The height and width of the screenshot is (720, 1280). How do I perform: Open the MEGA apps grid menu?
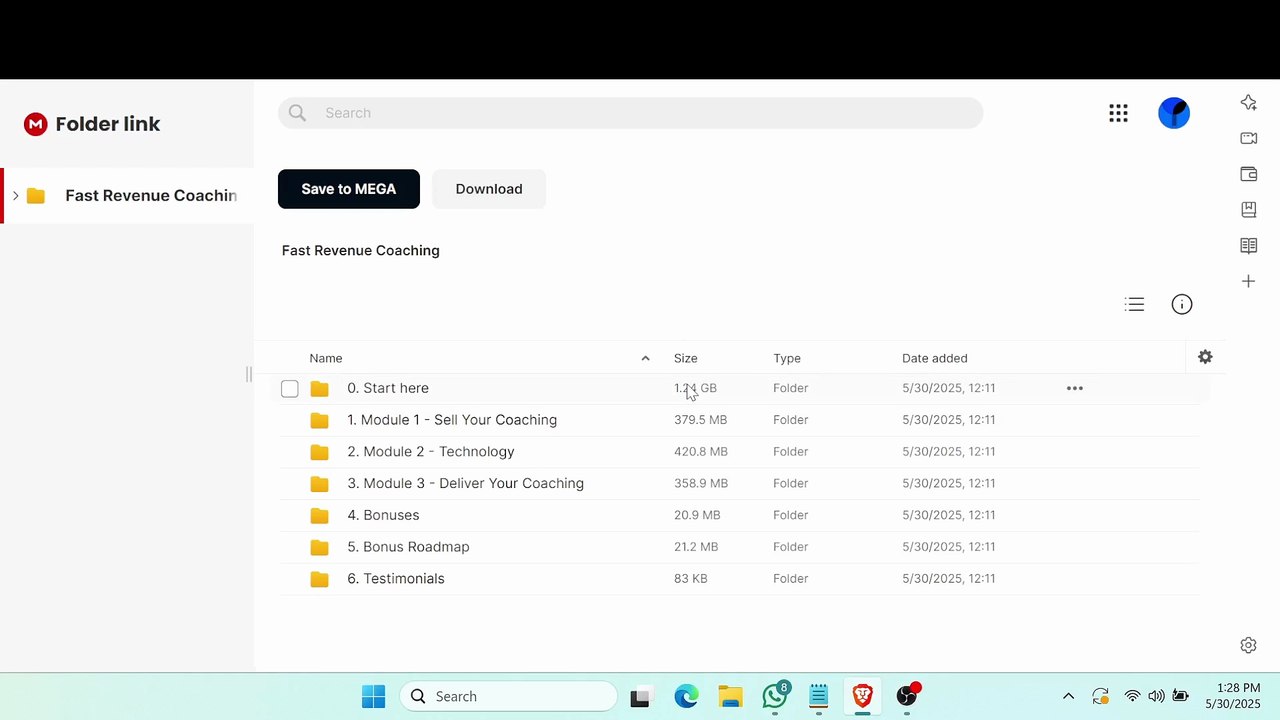(x=1118, y=113)
